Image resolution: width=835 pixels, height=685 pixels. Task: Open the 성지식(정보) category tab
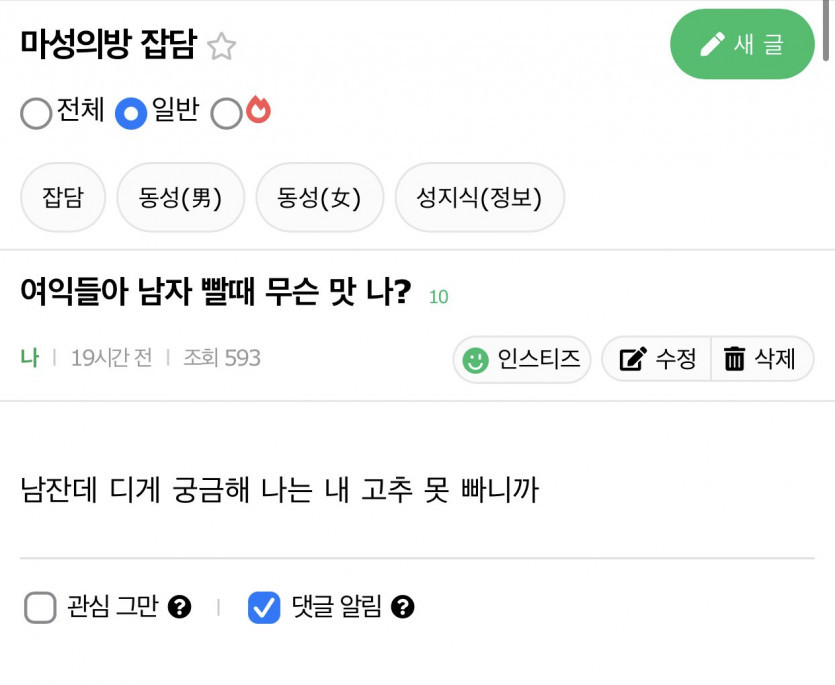tap(480, 197)
